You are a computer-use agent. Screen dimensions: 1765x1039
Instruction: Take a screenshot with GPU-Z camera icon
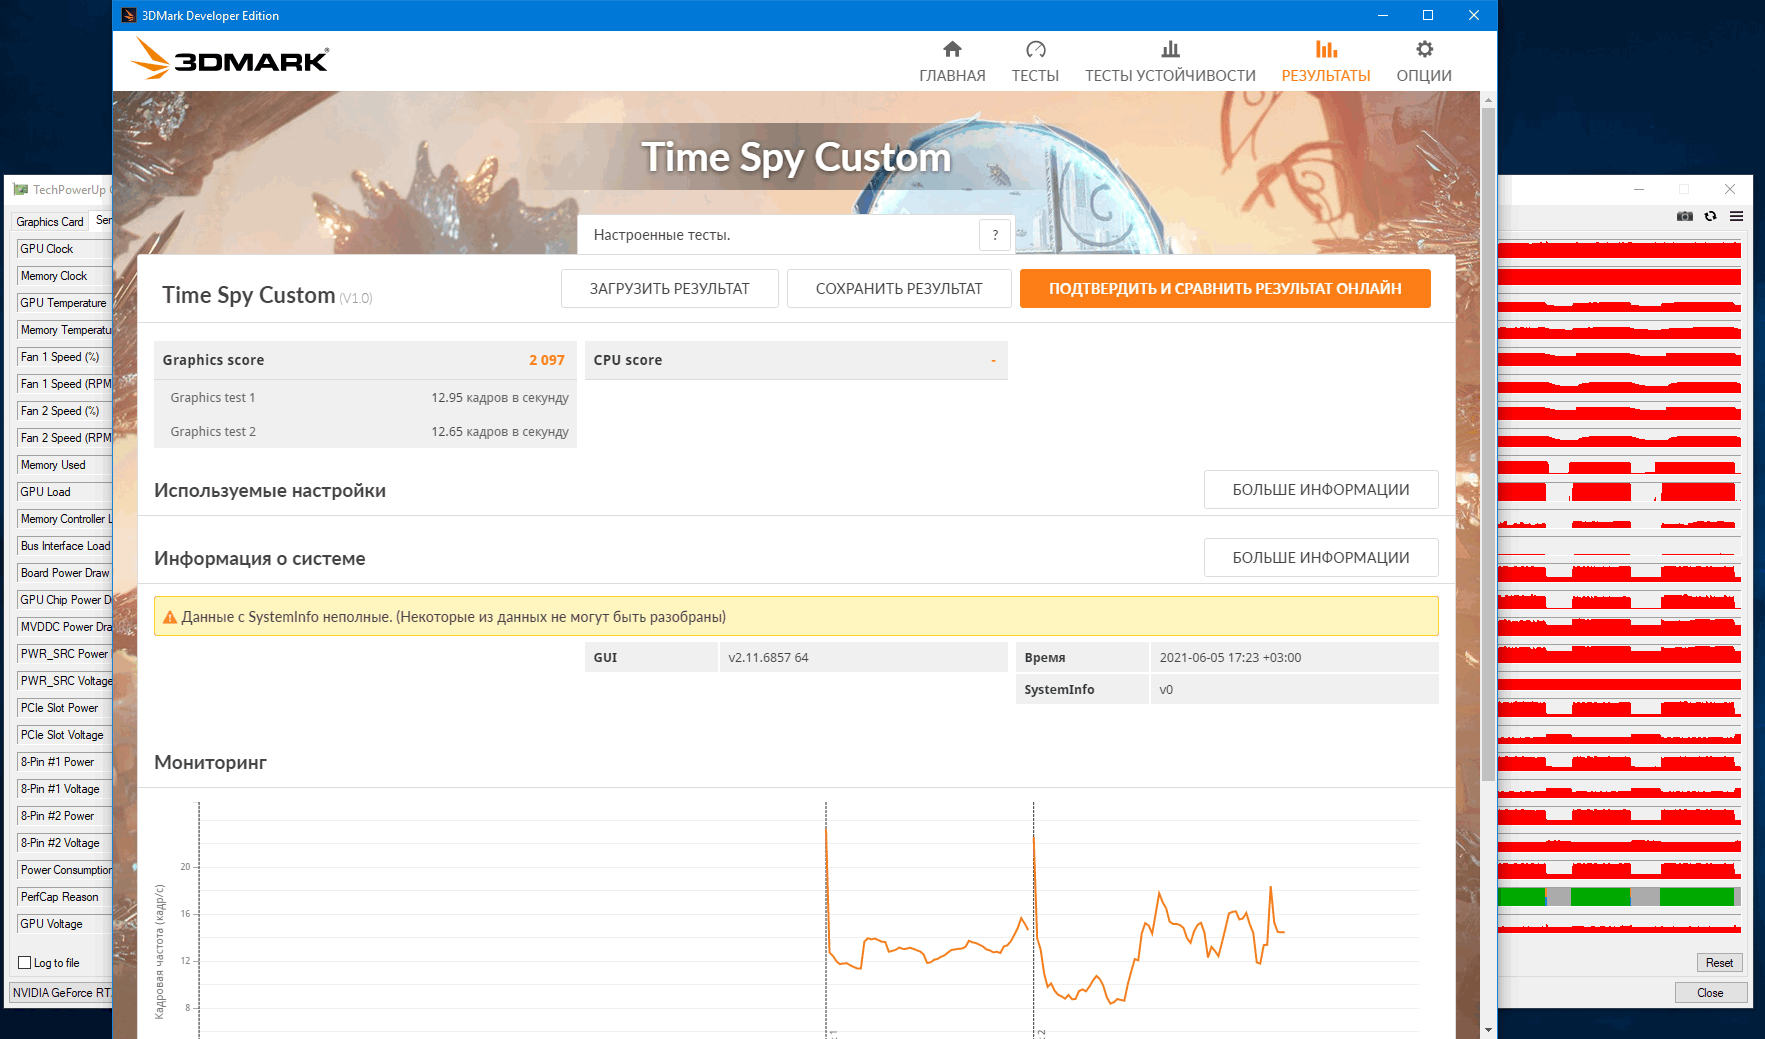(x=1685, y=216)
